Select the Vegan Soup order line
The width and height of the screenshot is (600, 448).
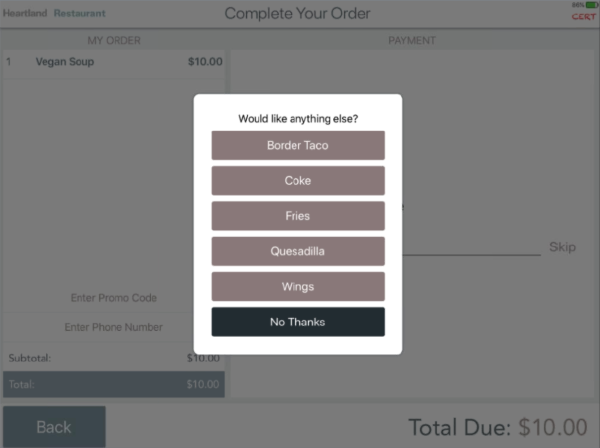click(x=114, y=61)
